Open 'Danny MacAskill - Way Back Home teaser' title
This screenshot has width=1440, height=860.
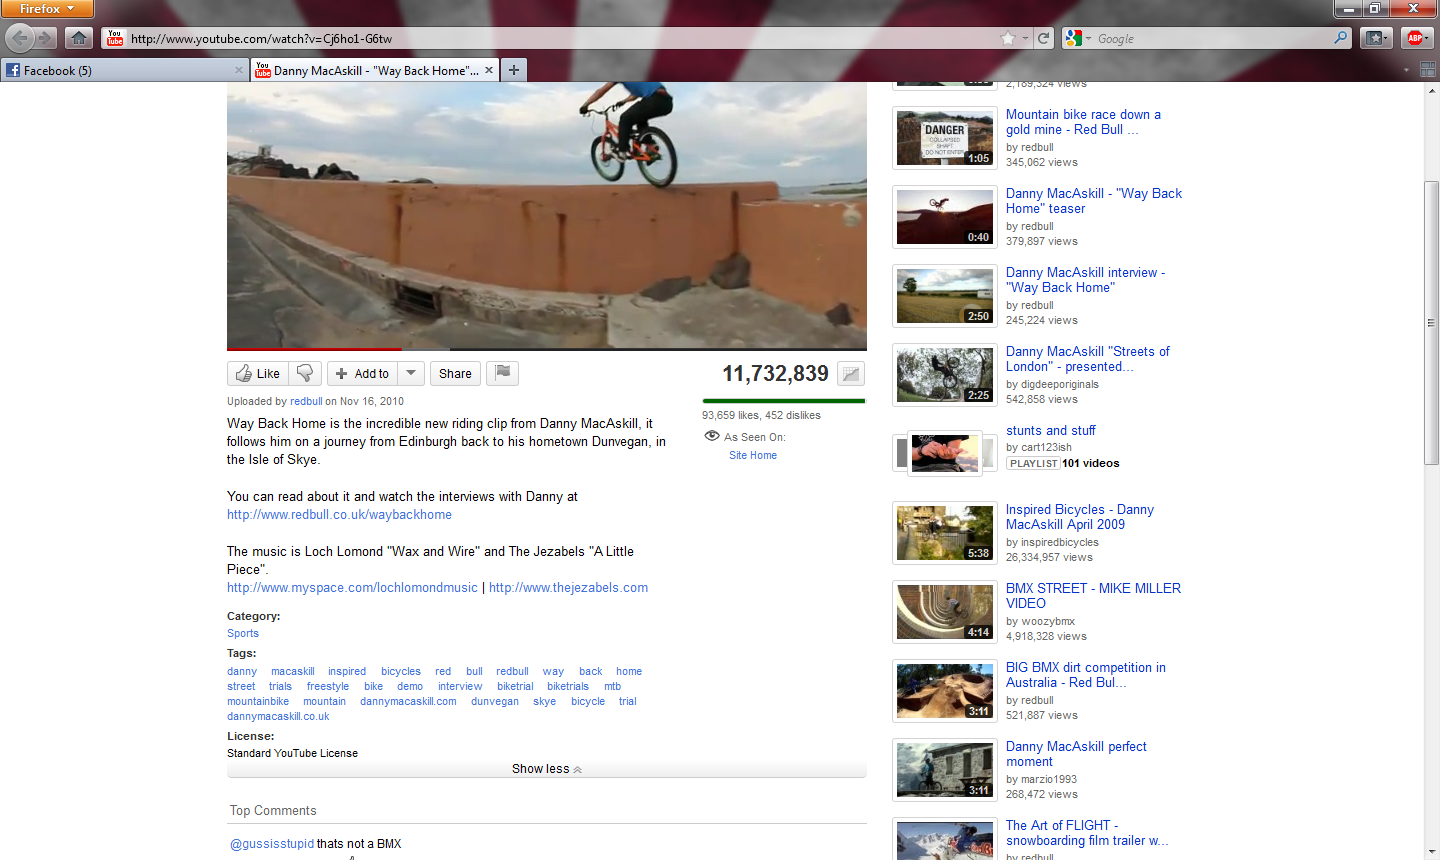point(1094,201)
